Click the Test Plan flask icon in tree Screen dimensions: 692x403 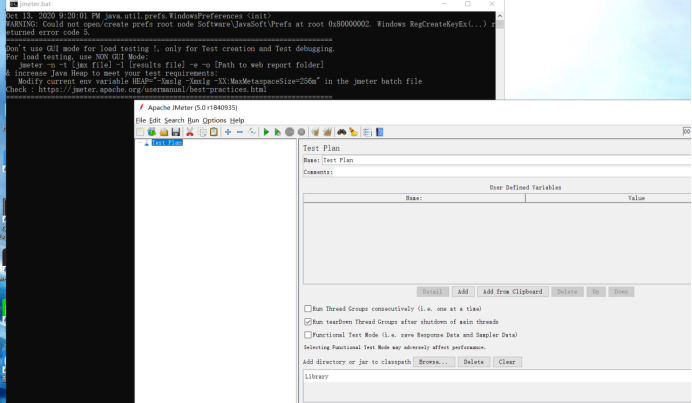click(147, 143)
